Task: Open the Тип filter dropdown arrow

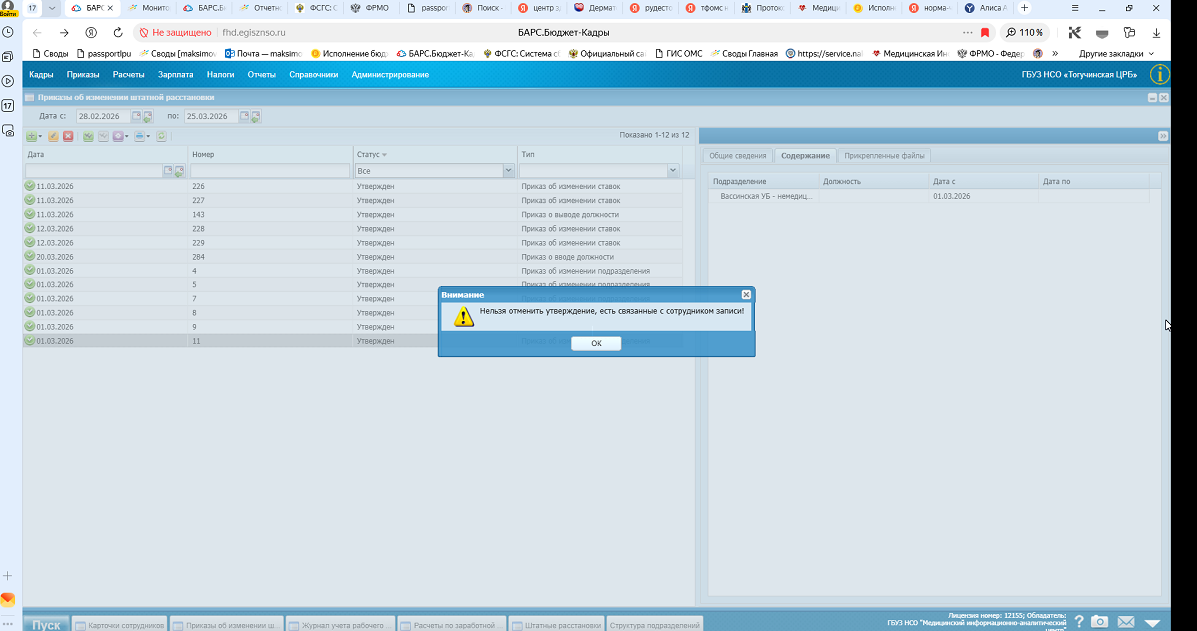Action: click(x=673, y=171)
